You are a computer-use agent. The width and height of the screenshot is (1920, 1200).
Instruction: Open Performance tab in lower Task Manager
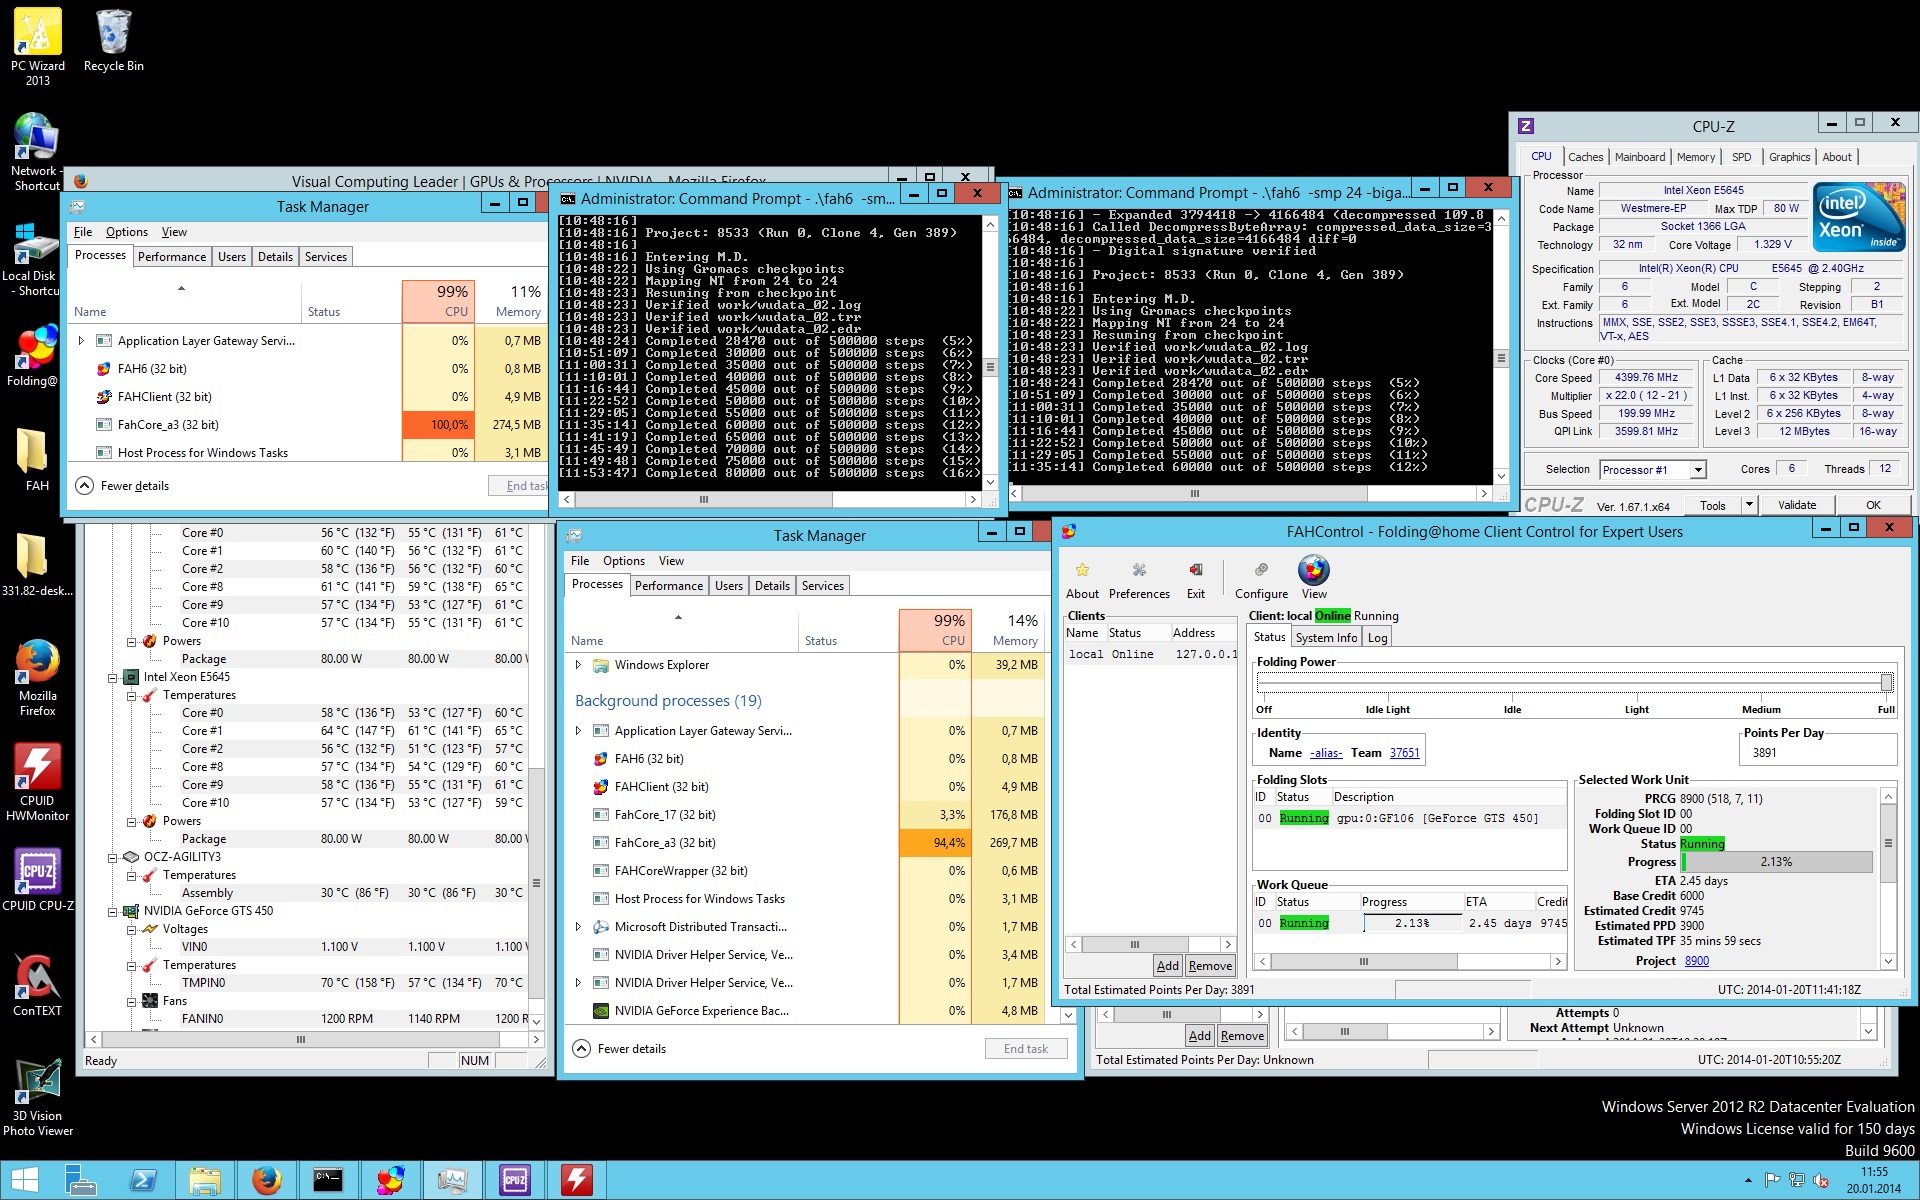click(669, 586)
